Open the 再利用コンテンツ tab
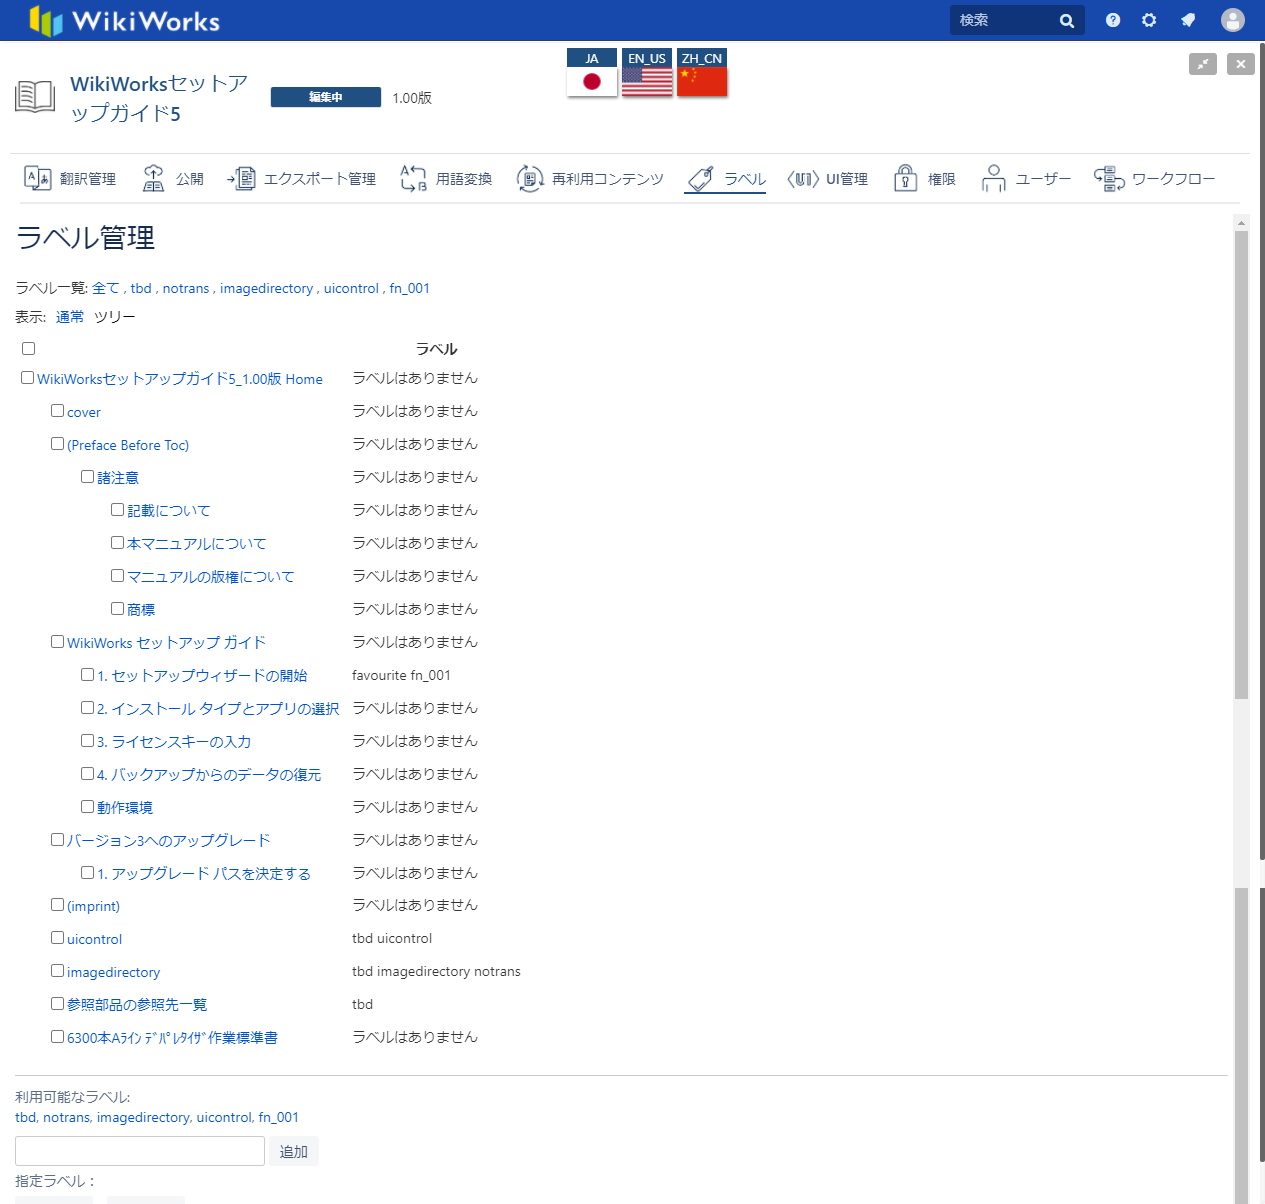The height and width of the screenshot is (1204, 1265). coord(590,178)
